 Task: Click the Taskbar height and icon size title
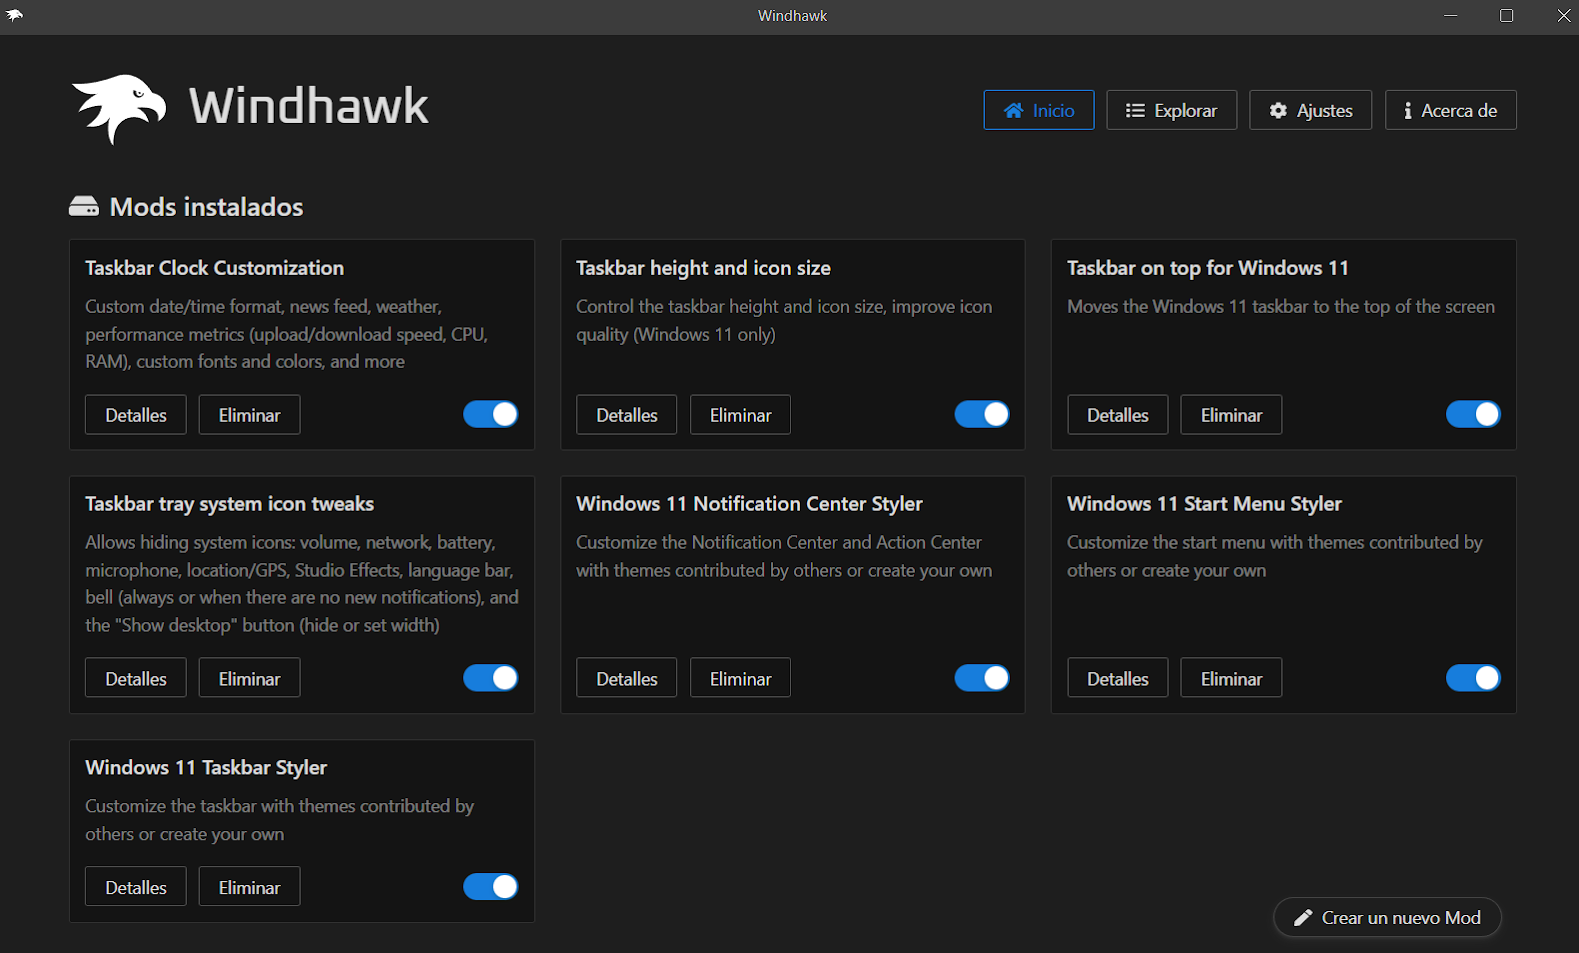pyautogui.click(x=703, y=268)
